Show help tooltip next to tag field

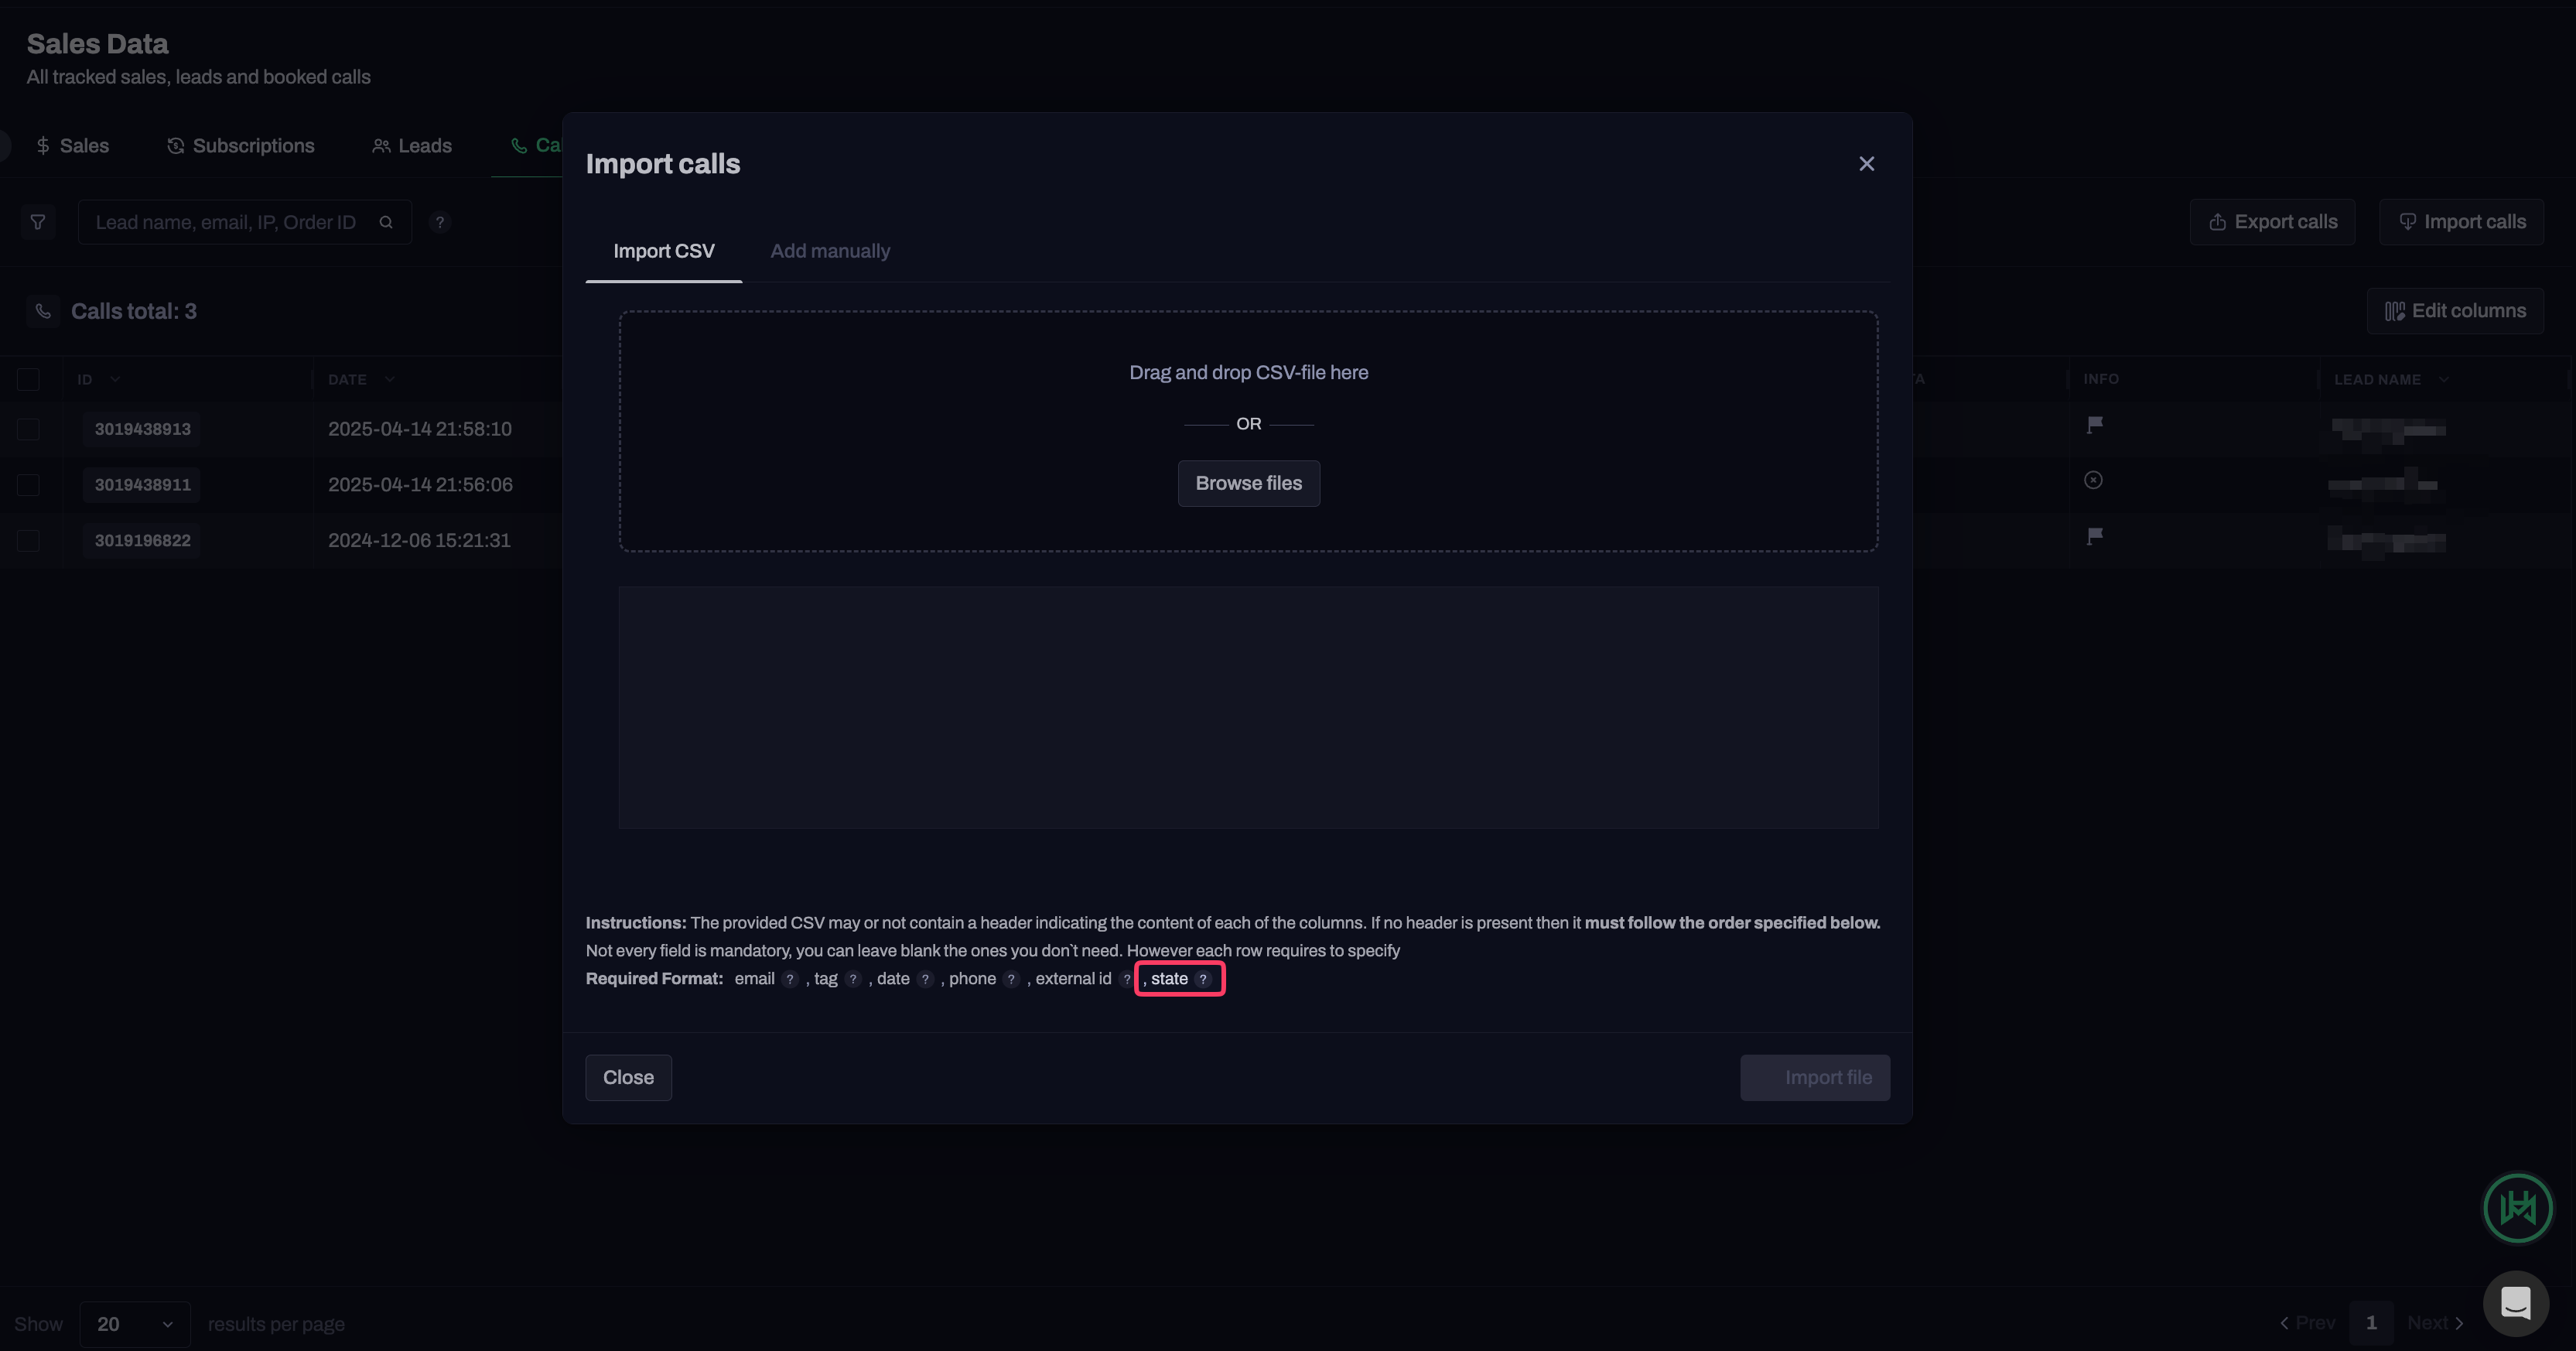(x=853, y=979)
